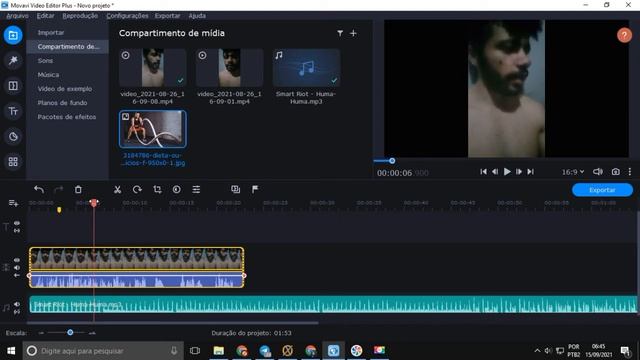Viewport: 640px width, 360px height.
Task: Toggle title track link icon
Action: point(17,231)
